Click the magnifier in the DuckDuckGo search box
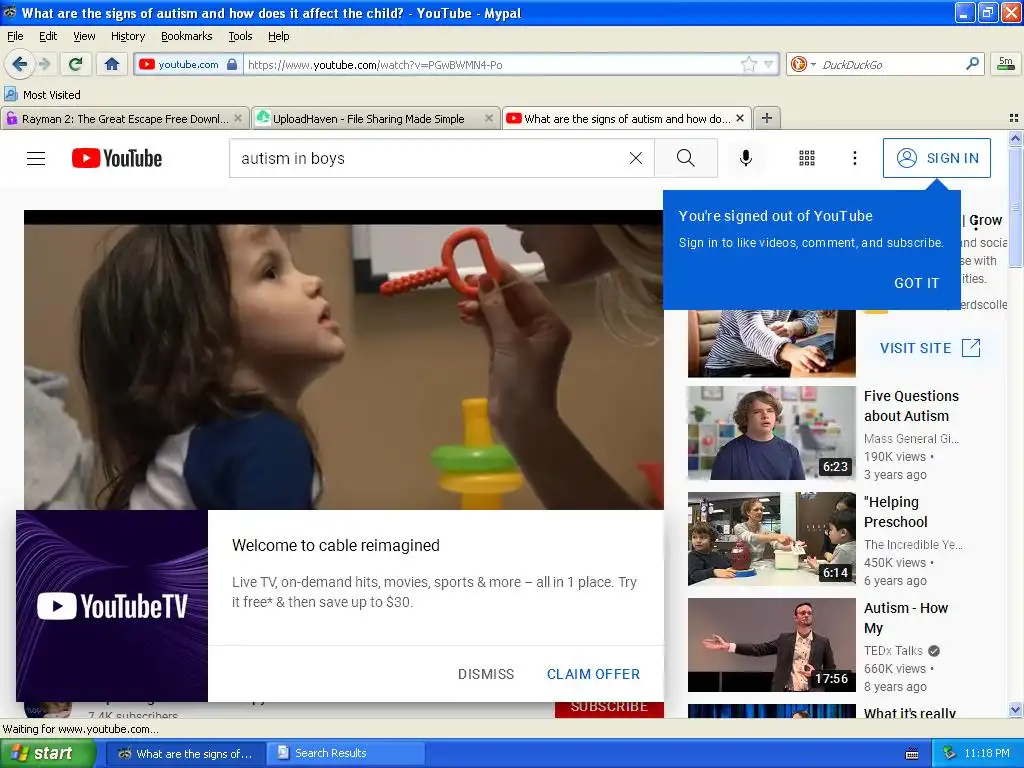The image size is (1024, 768). (972, 64)
